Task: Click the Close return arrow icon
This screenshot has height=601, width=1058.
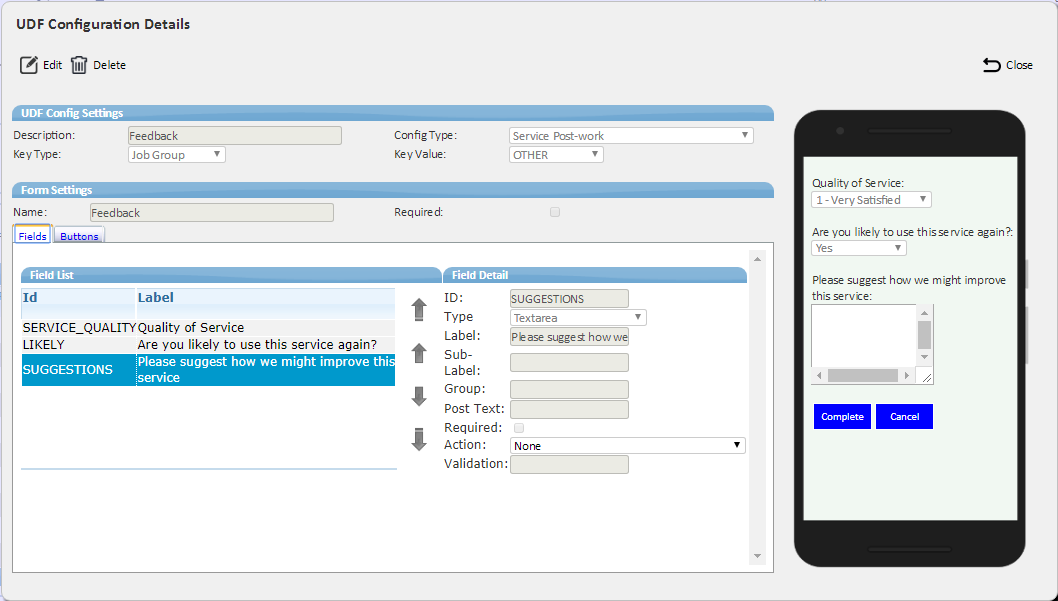Action: point(991,65)
